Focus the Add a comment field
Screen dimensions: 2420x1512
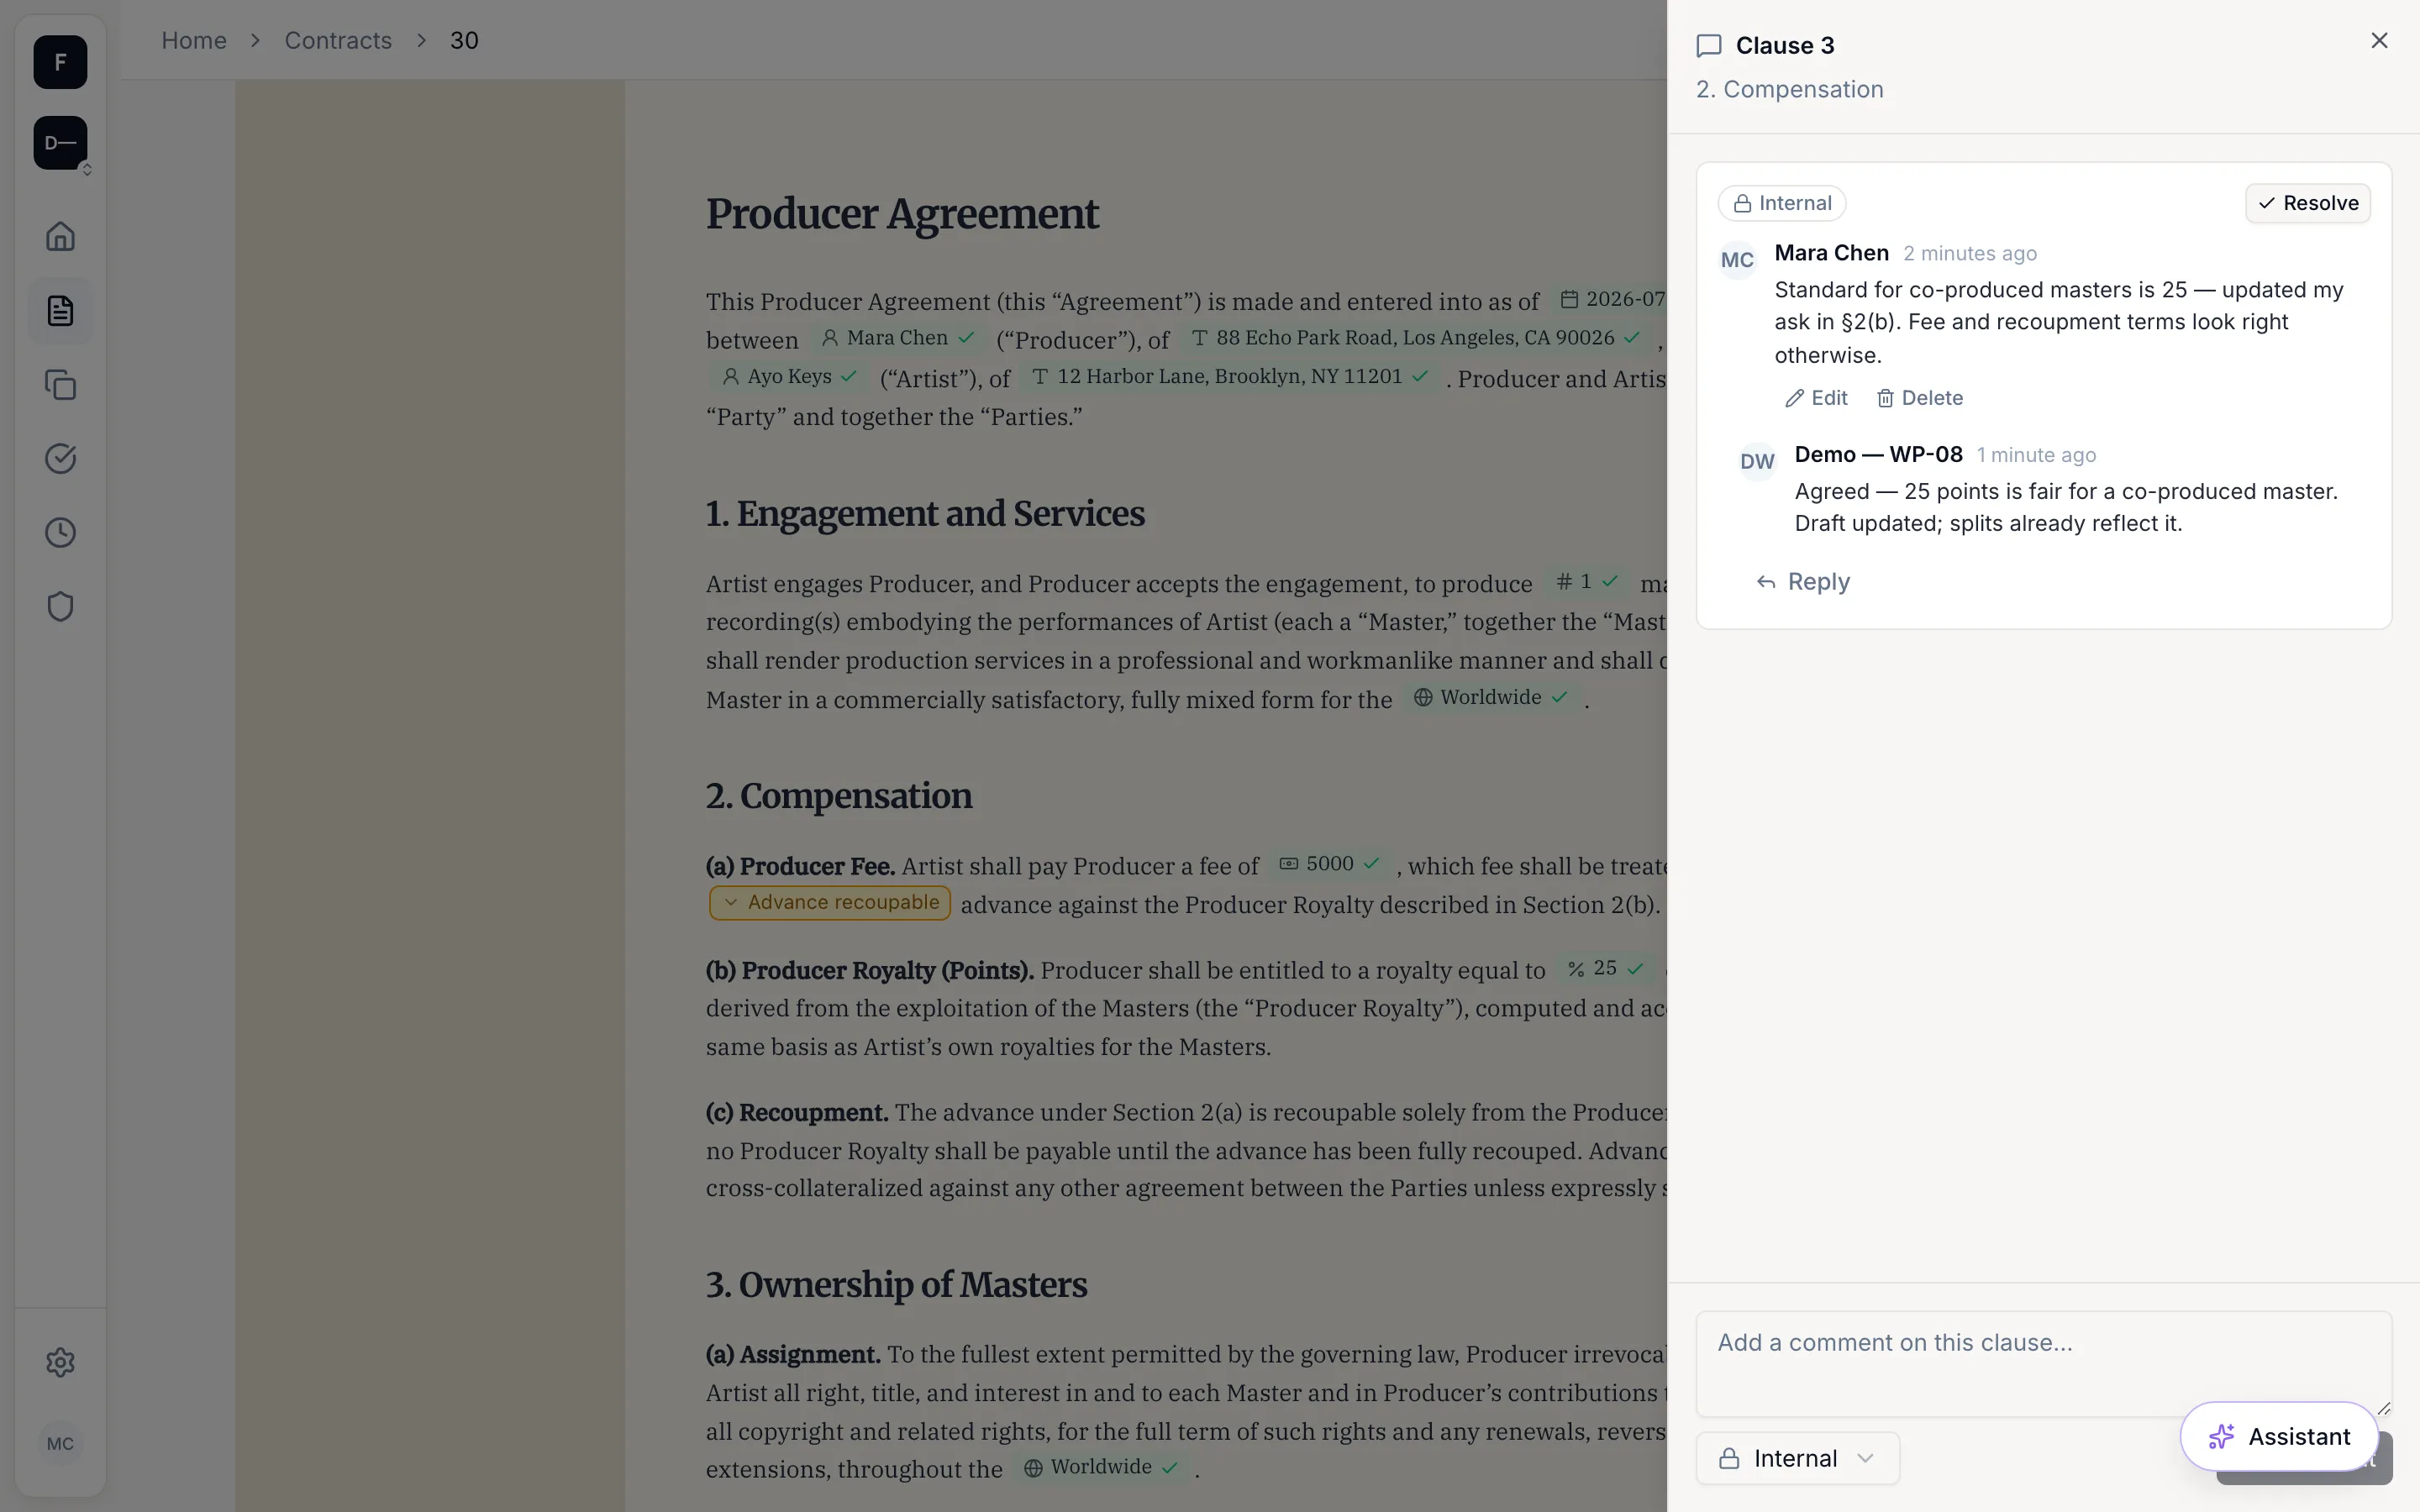2044,1363
